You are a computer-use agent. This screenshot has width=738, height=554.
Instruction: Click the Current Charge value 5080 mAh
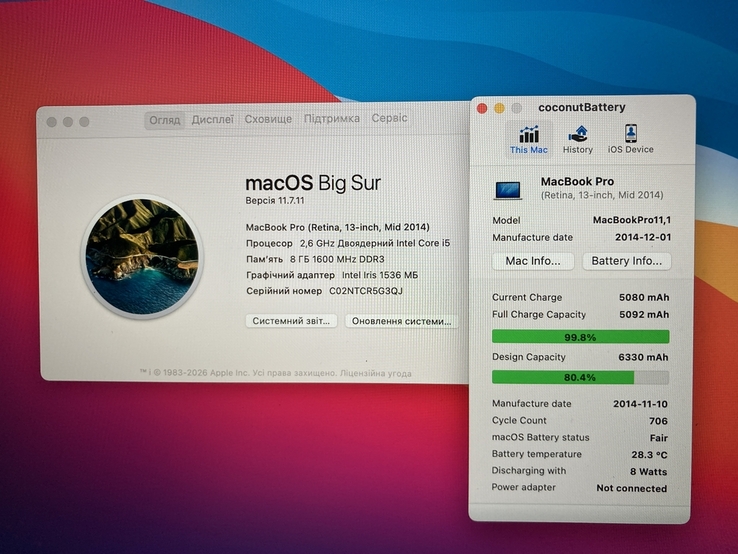644,297
